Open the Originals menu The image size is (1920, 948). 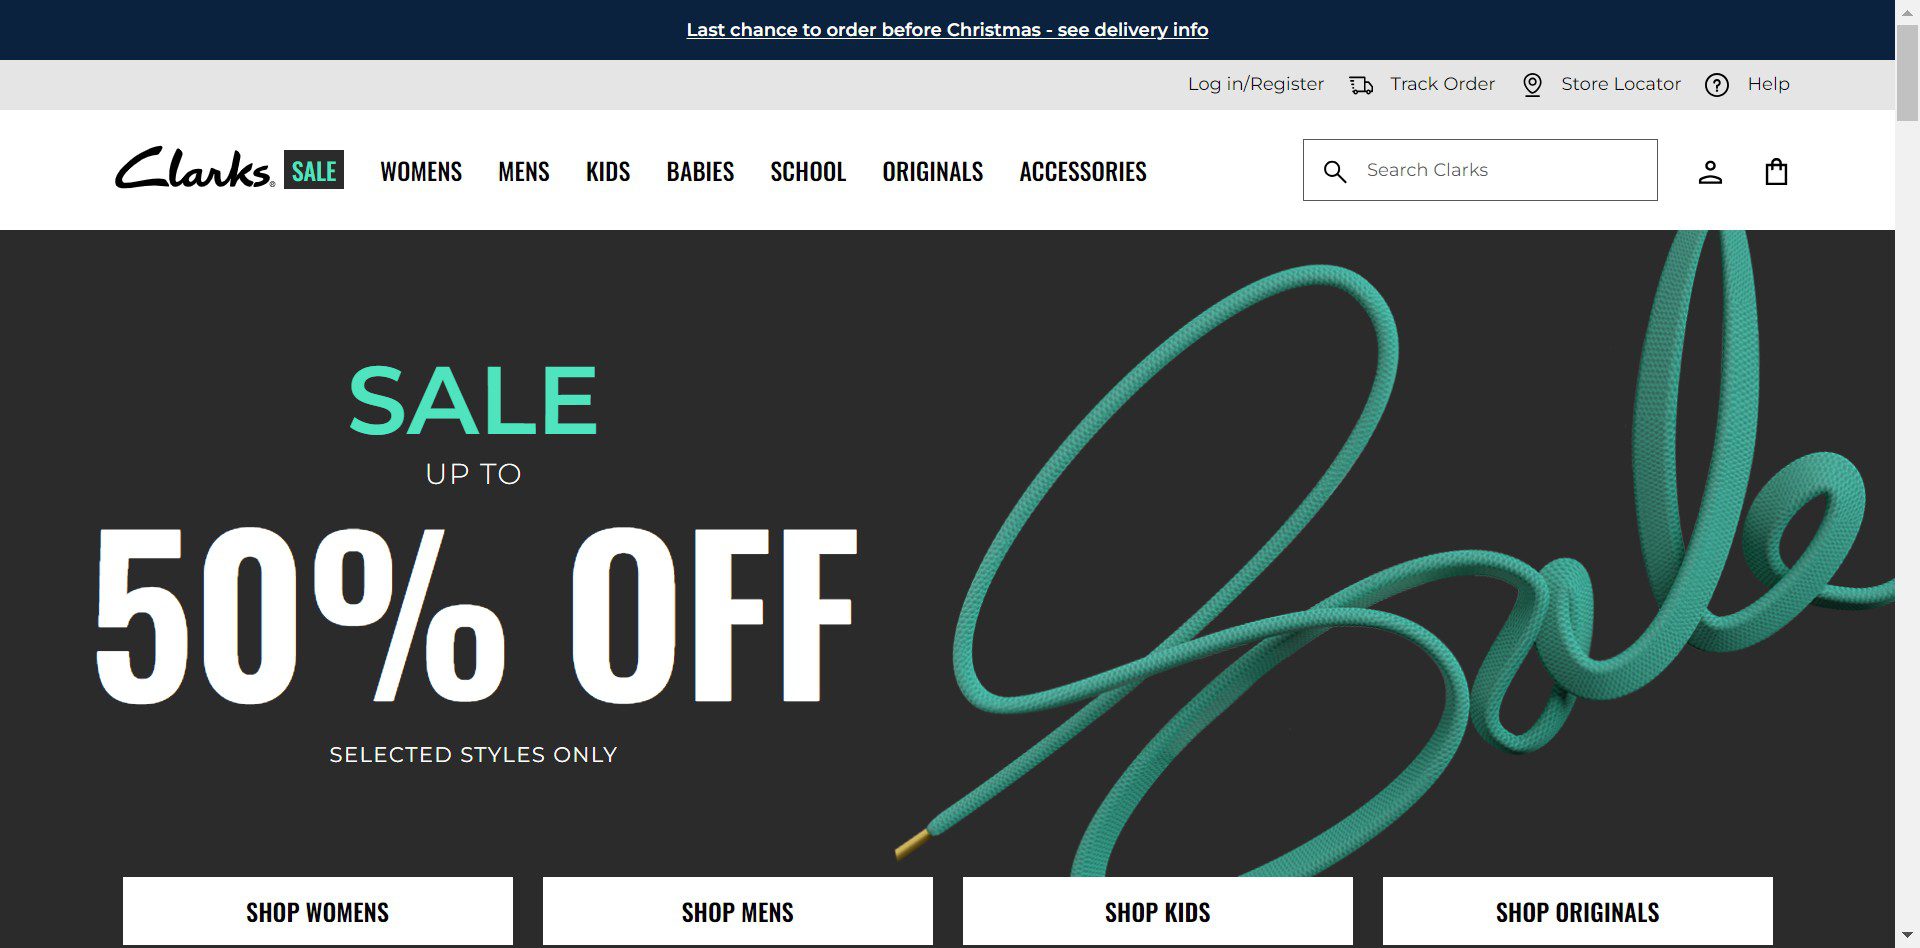coord(933,172)
